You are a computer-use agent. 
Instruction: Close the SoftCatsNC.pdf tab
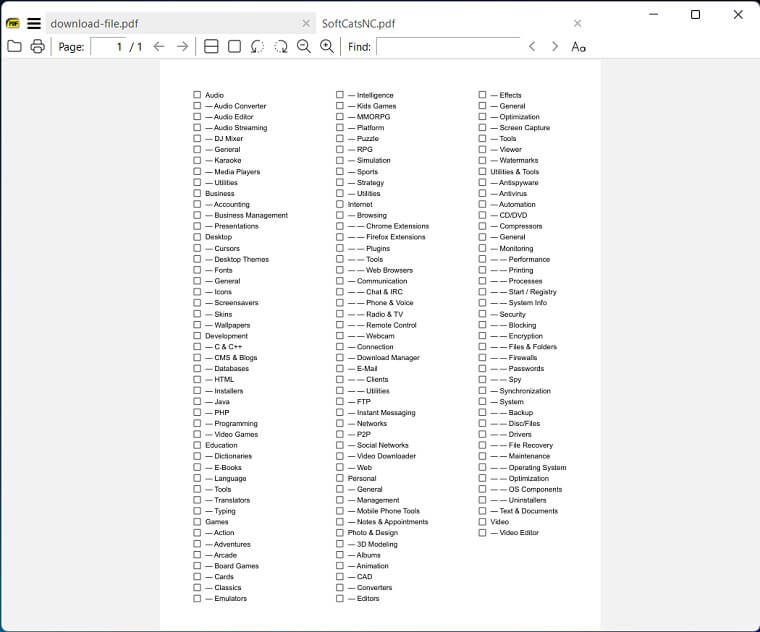[577, 23]
